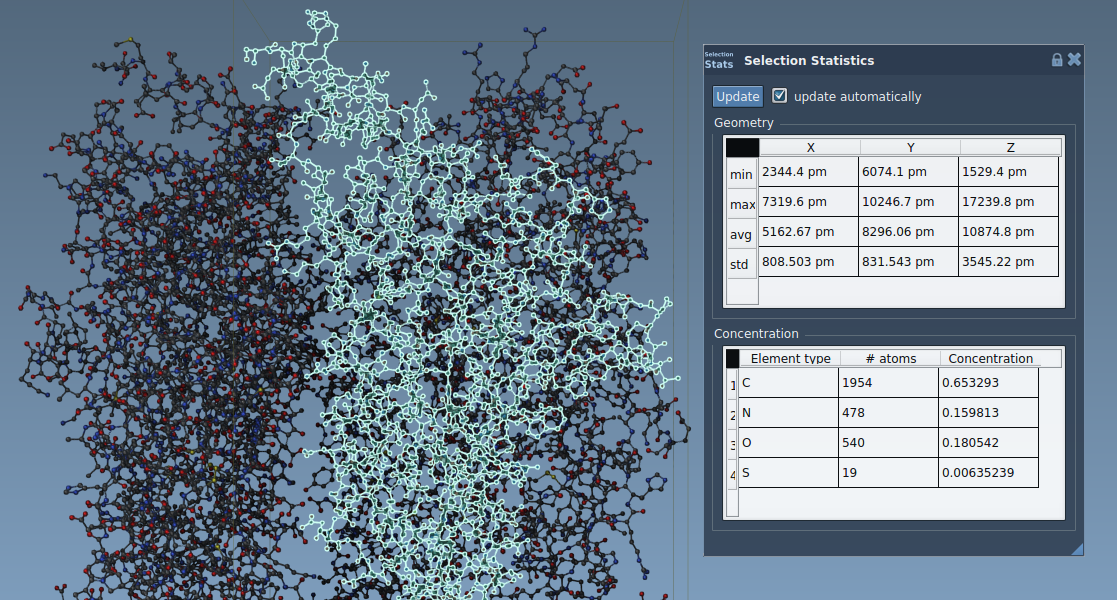
Task: Click the Geometry table corner select-all box
Action: pyautogui.click(x=742, y=147)
